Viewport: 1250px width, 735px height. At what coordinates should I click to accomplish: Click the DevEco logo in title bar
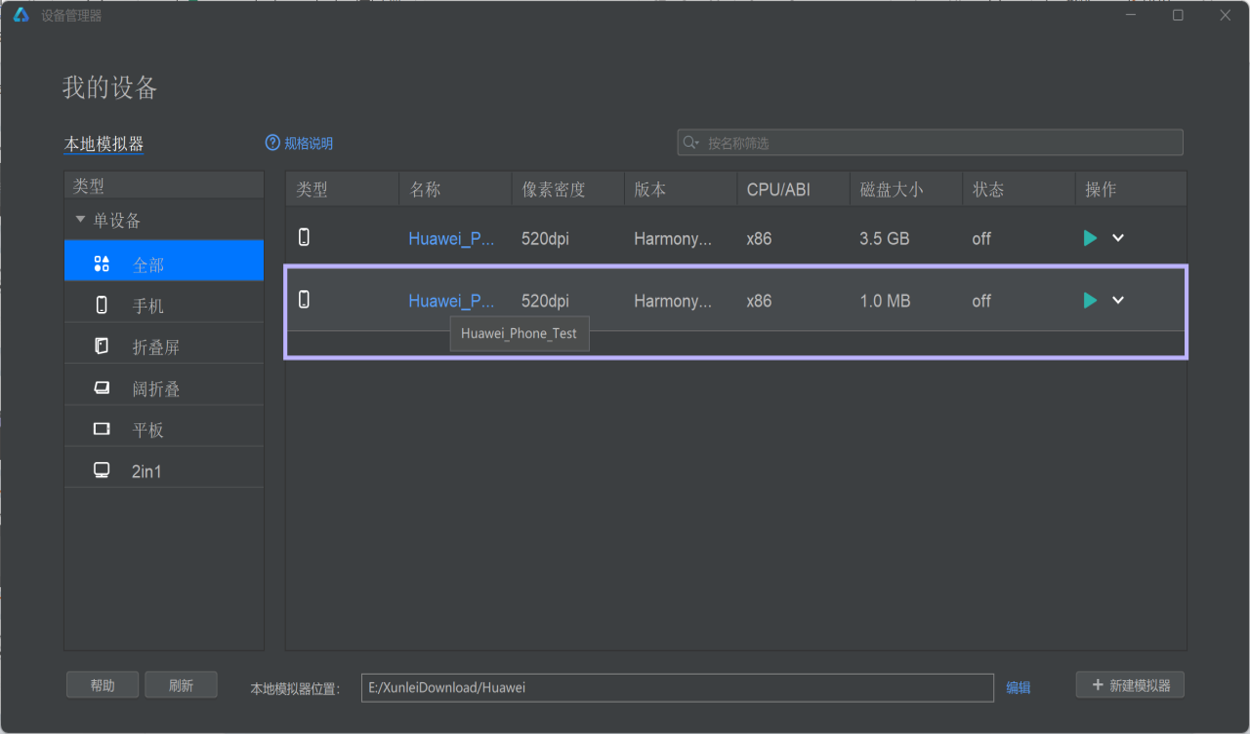pos(21,15)
